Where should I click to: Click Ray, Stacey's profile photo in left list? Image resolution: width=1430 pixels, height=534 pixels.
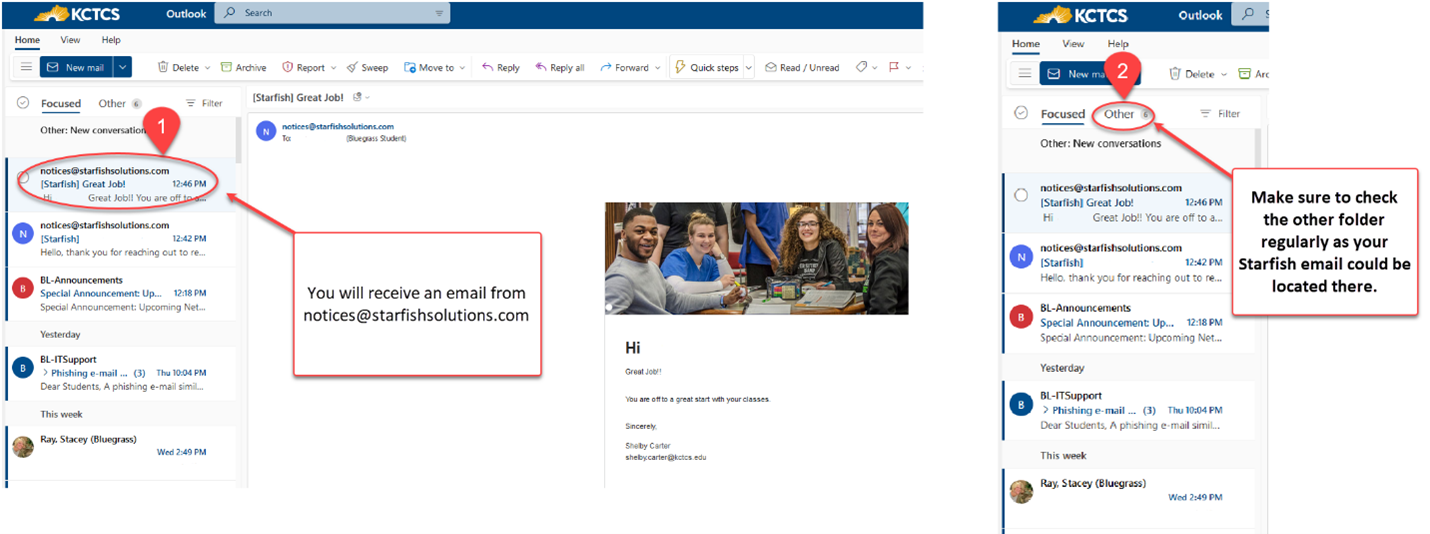coord(23,446)
